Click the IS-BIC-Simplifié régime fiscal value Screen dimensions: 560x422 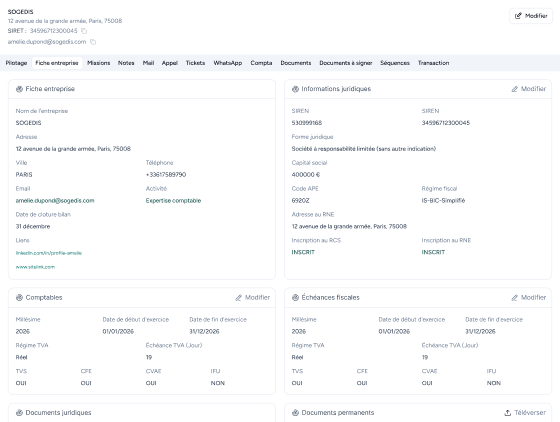tap(443, 201)
